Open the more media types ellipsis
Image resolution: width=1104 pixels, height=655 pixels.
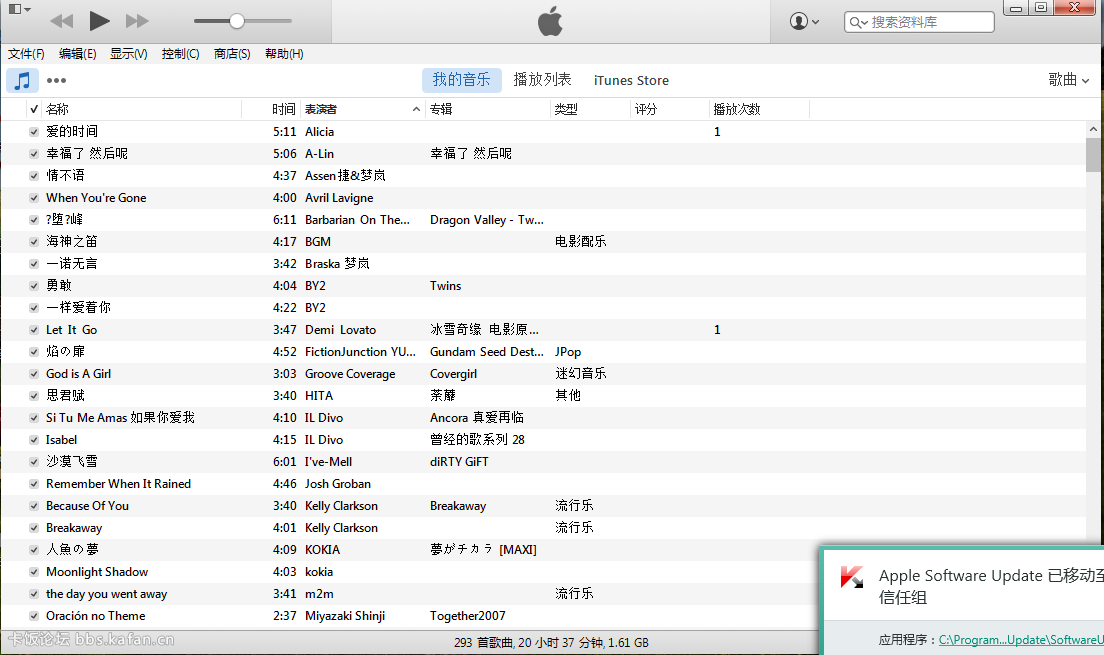pyautogui.click(x=56, y=80)
